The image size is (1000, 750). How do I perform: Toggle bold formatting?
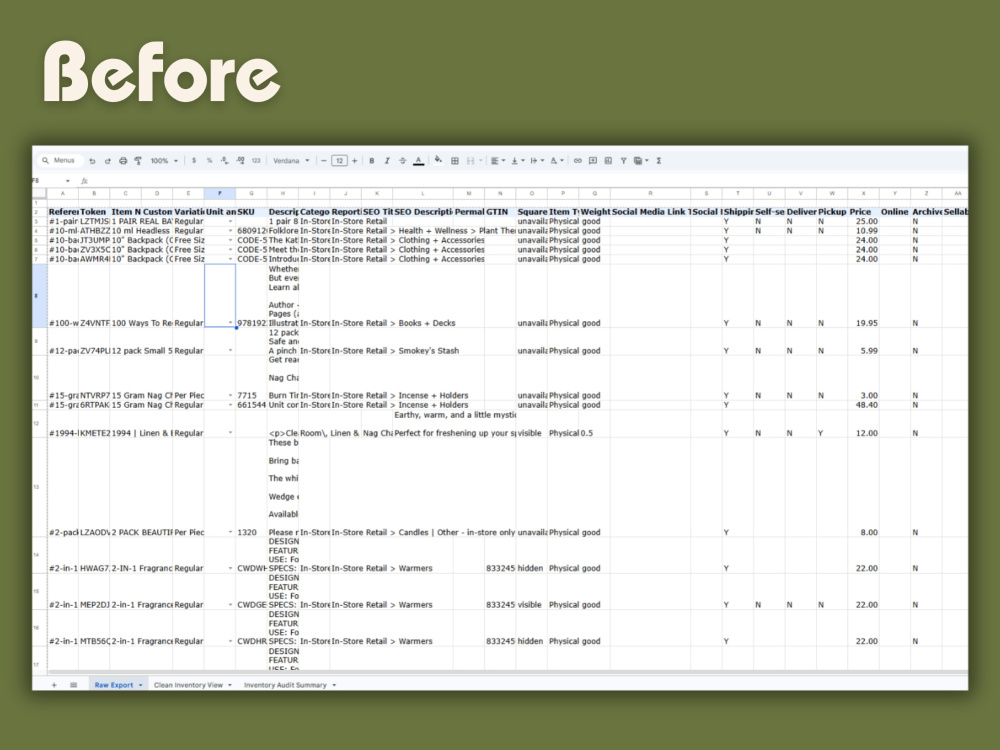[x=372, y=161]
